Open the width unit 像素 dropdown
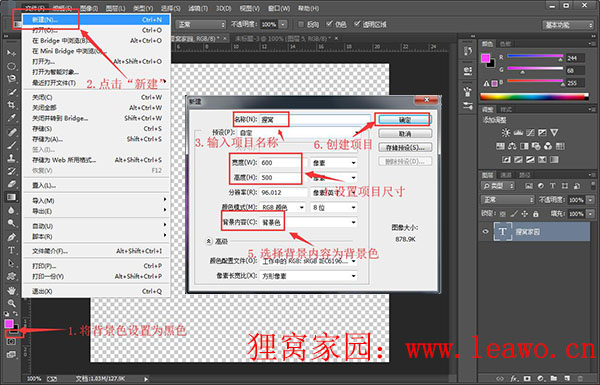This screenshot has width=600, height=385. point(334,163)
